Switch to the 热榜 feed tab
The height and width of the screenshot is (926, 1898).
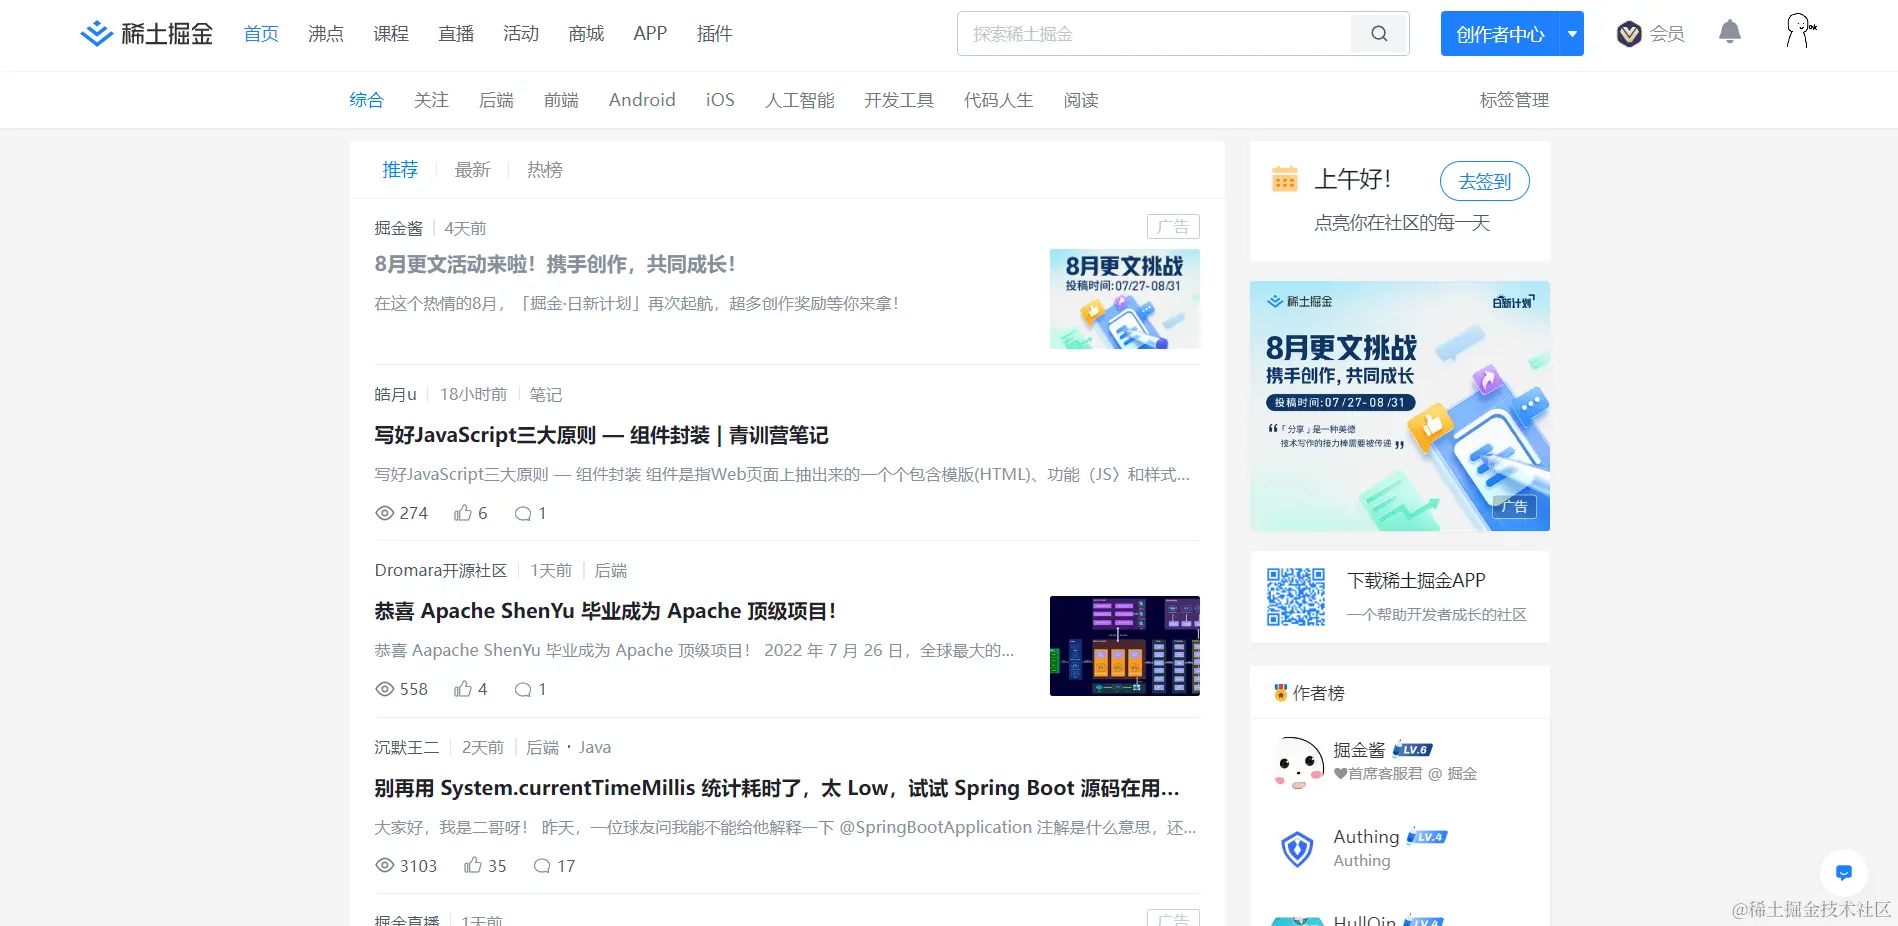tap(545, 170)
